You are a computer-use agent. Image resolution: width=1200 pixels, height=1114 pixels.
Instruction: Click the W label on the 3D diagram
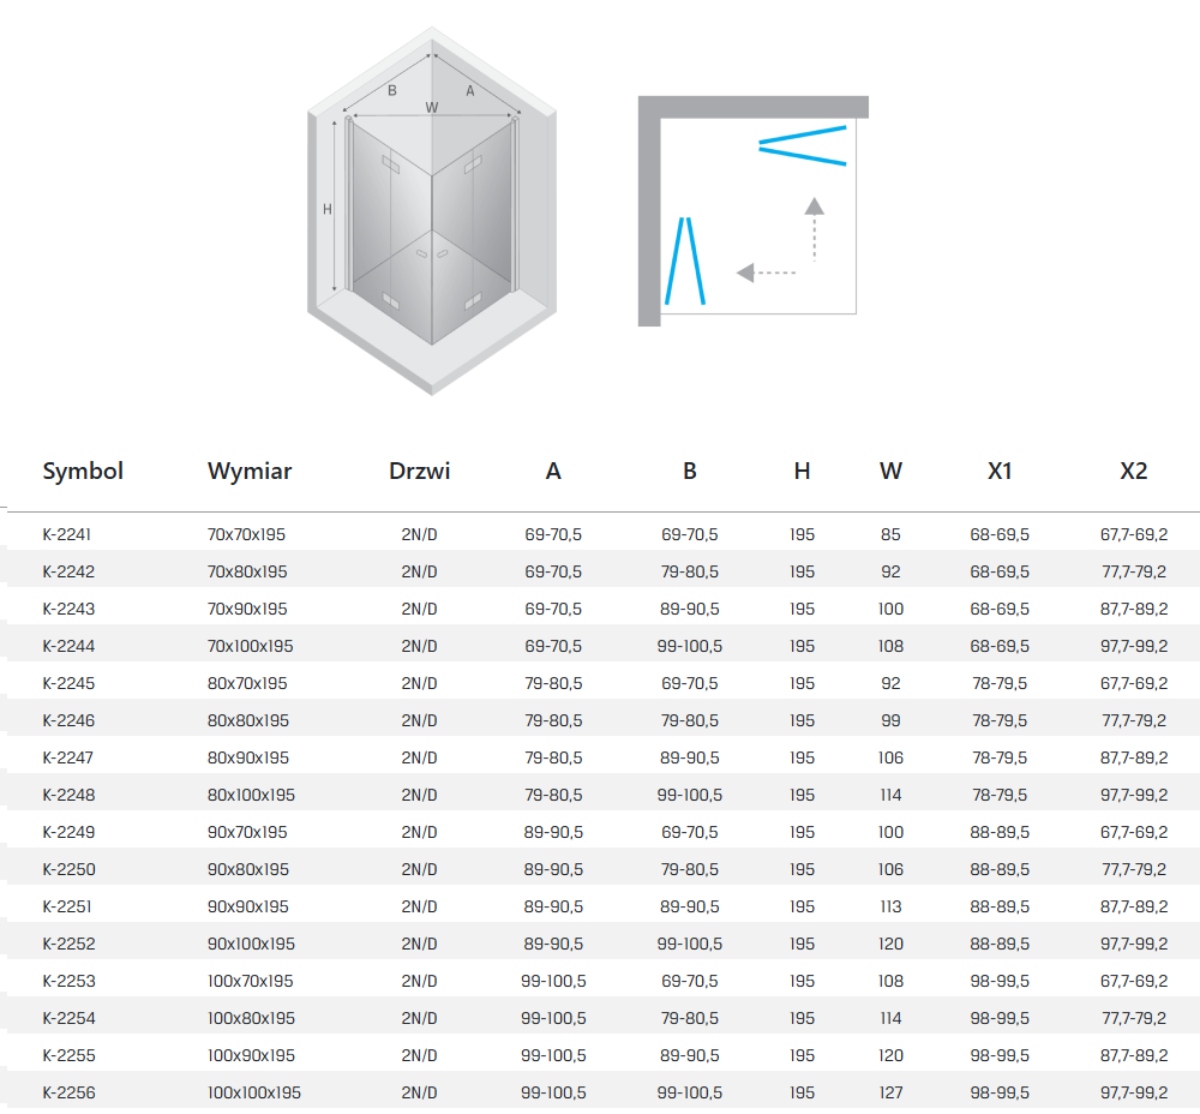point(431,108)
